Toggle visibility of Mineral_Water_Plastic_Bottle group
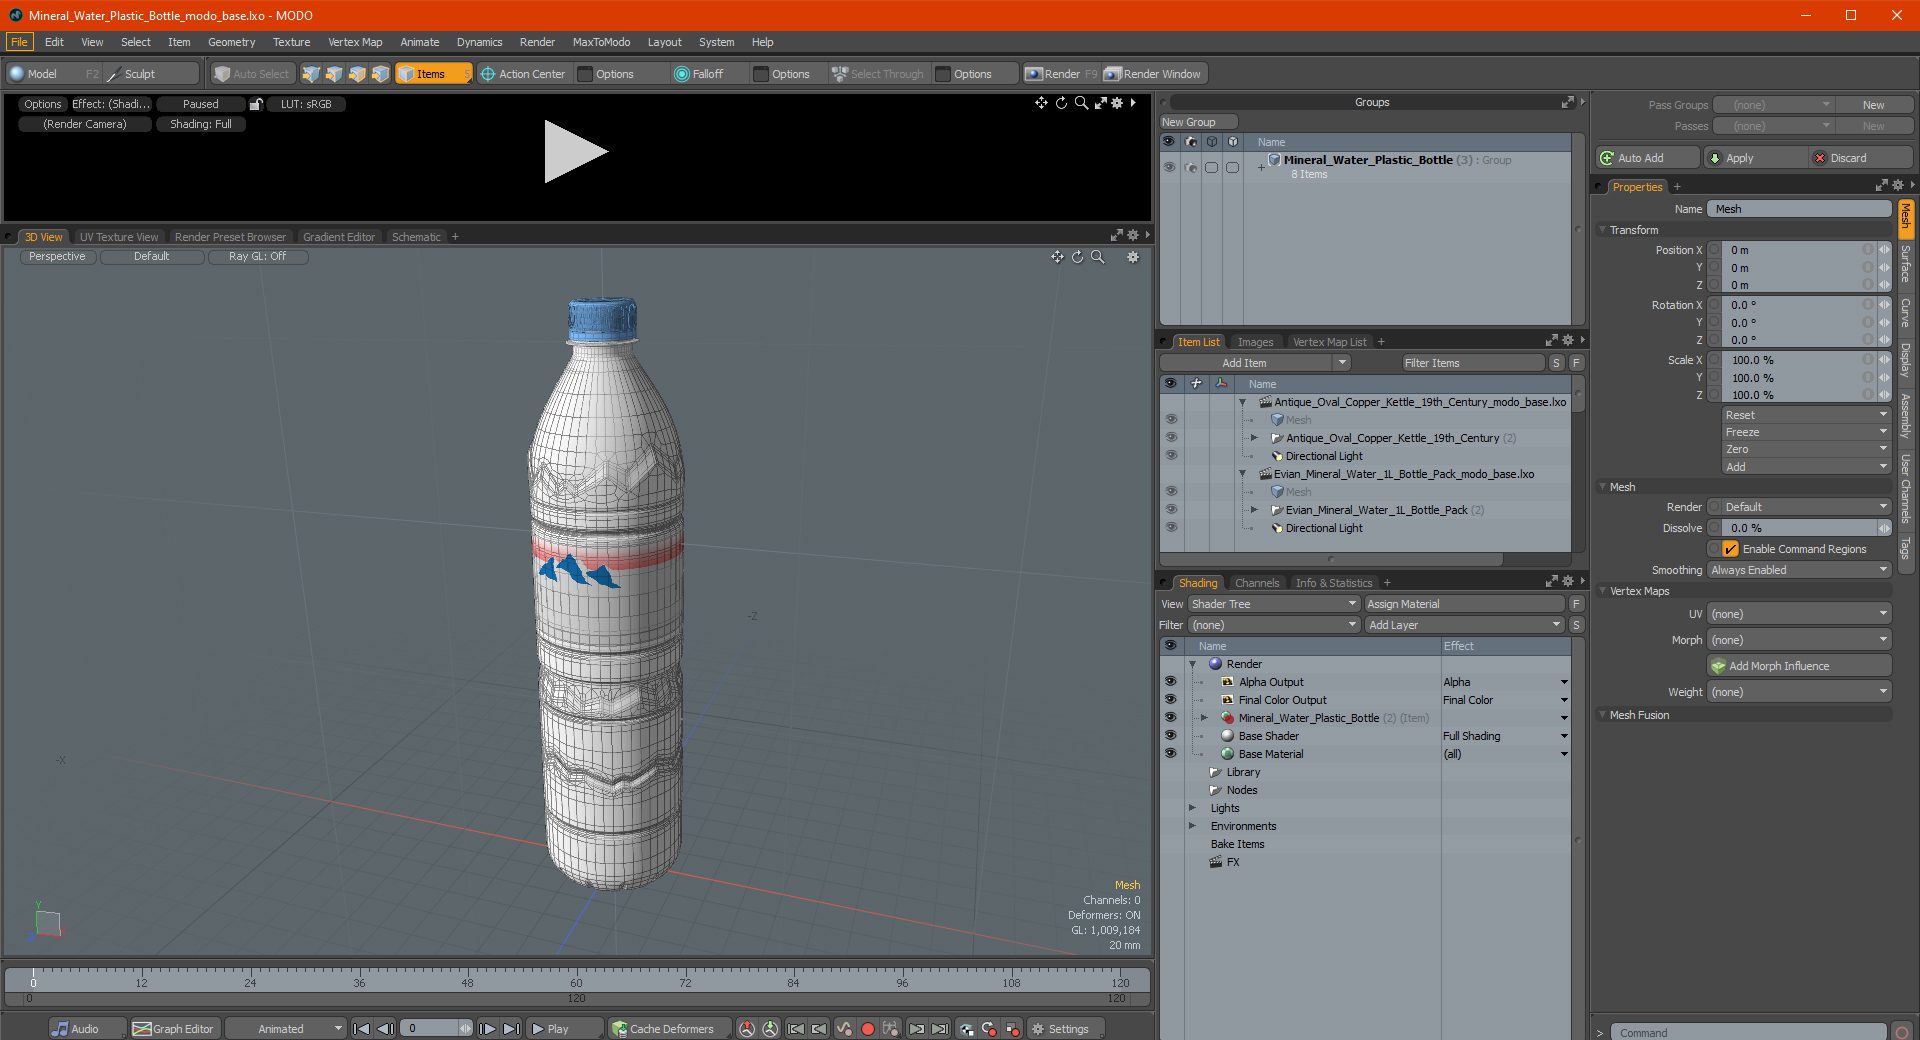 pyautogui.click(x=1169, y=167)
